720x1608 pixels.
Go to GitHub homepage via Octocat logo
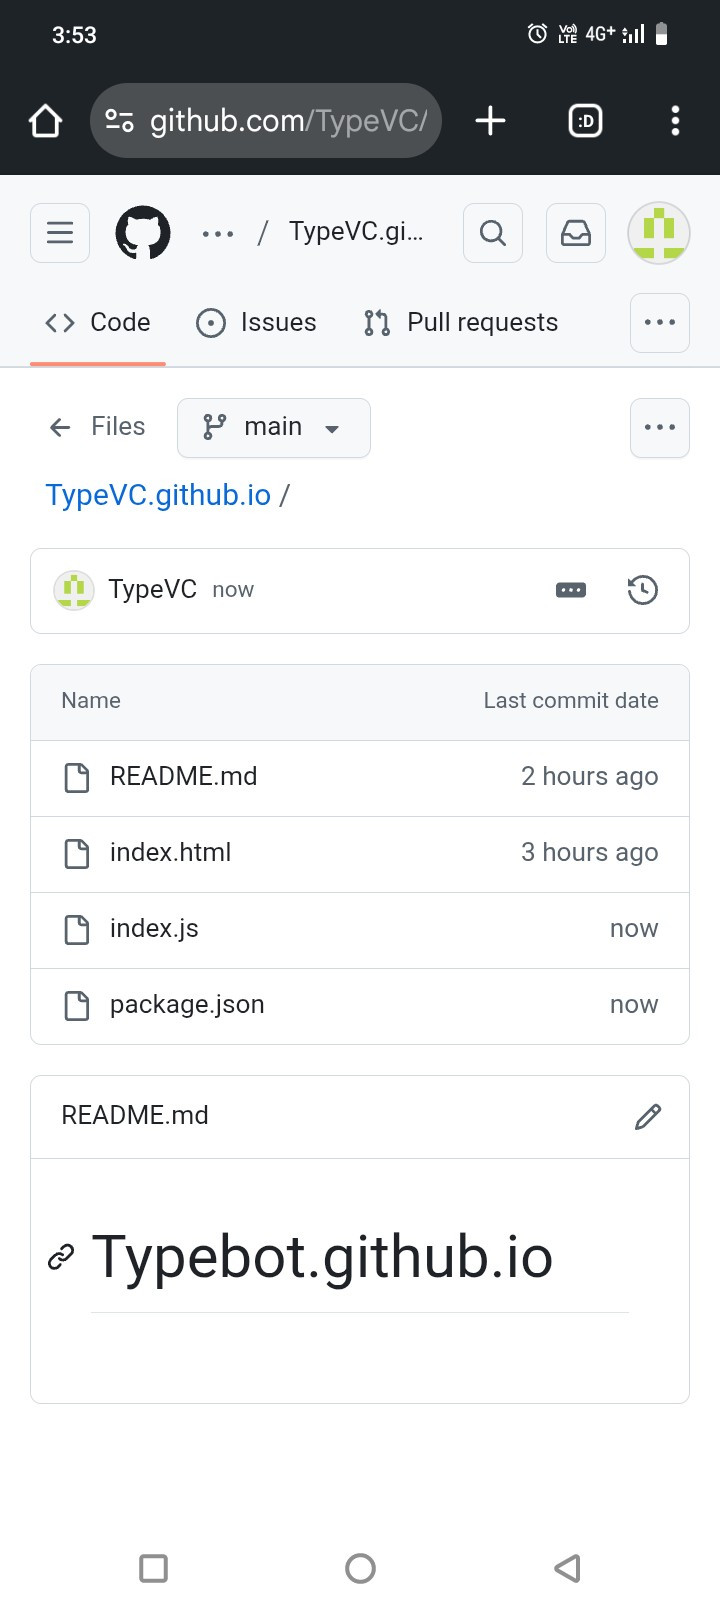point(143,233)
